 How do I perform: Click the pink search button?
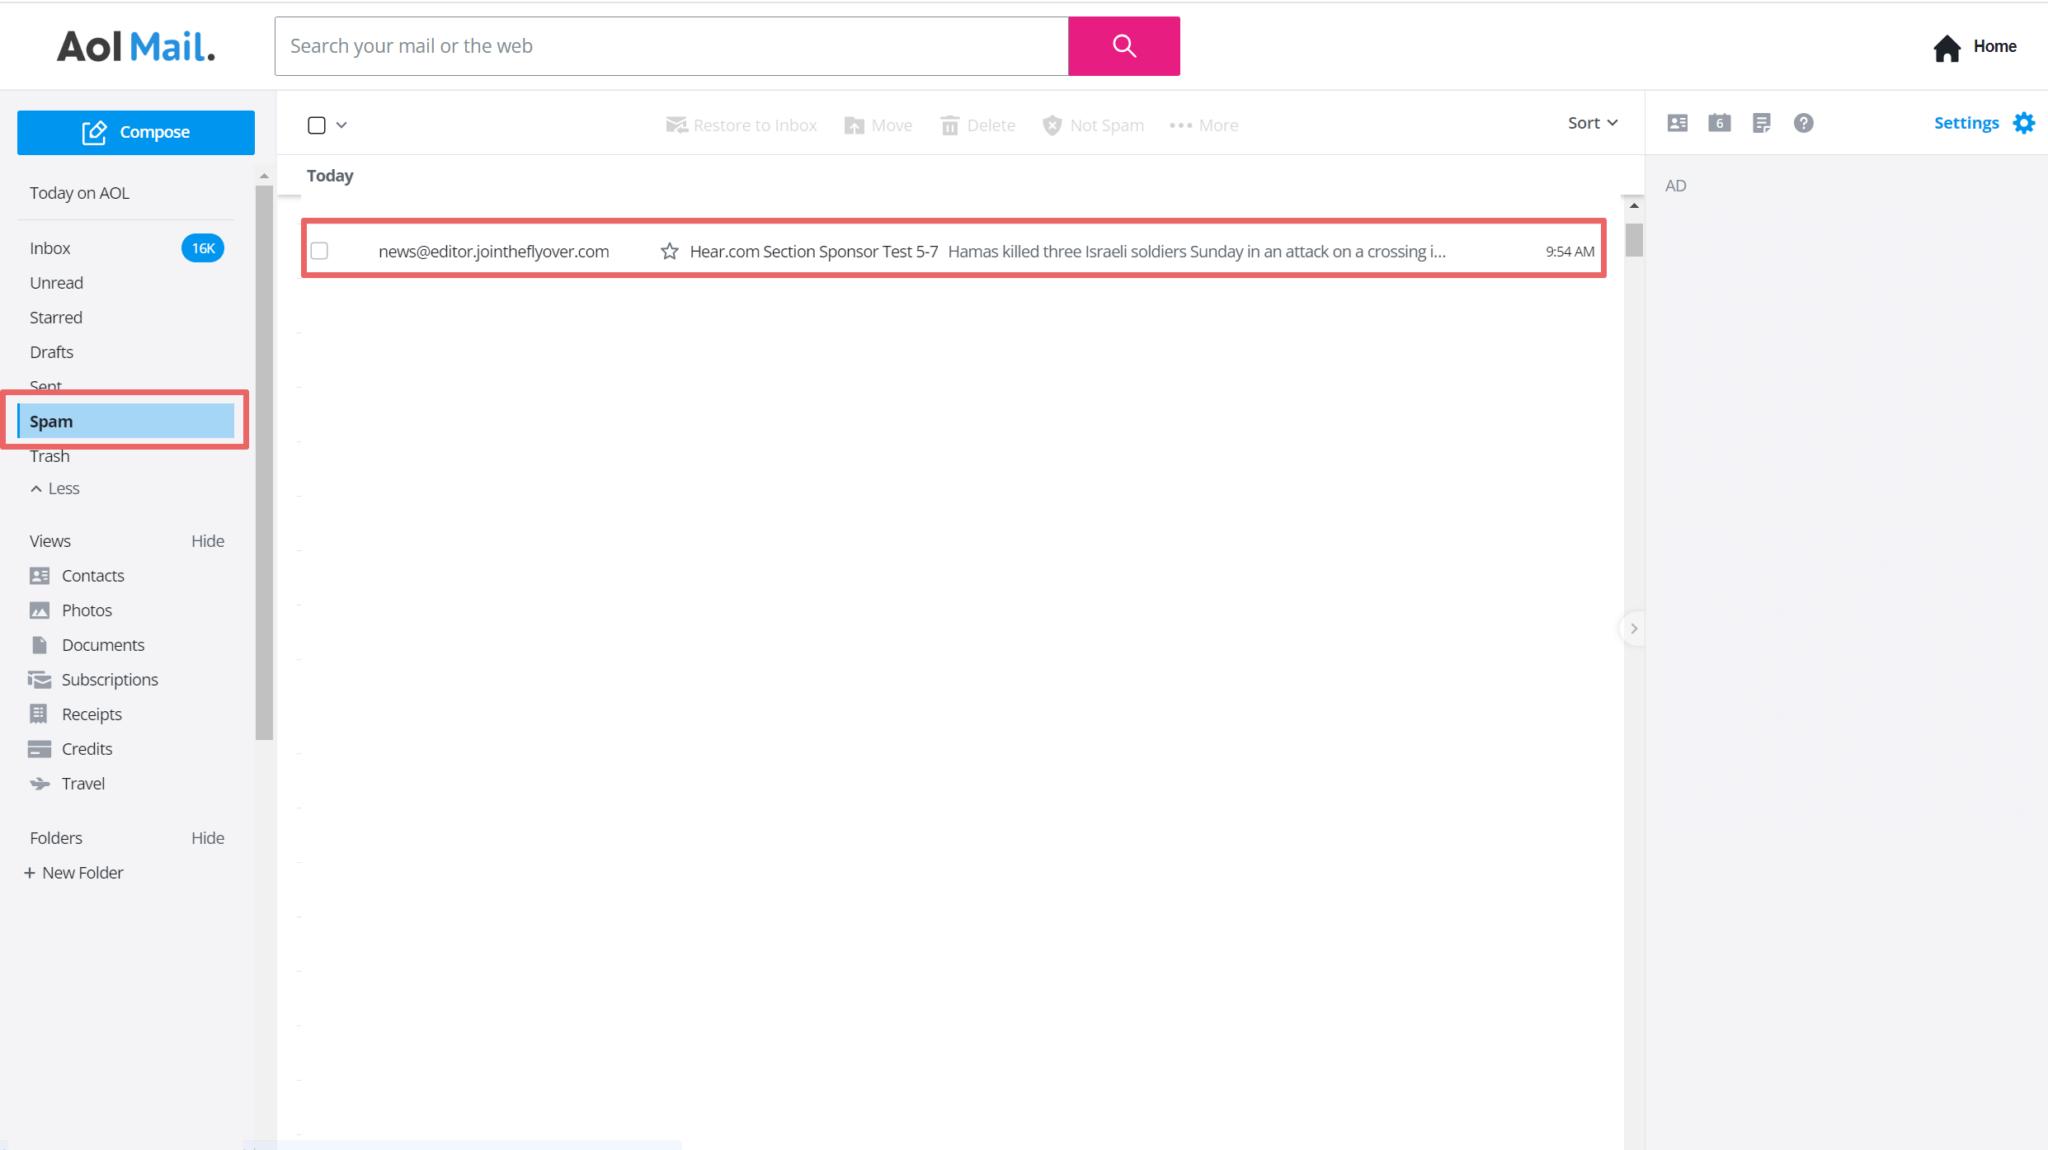[x=1123, y=45]
